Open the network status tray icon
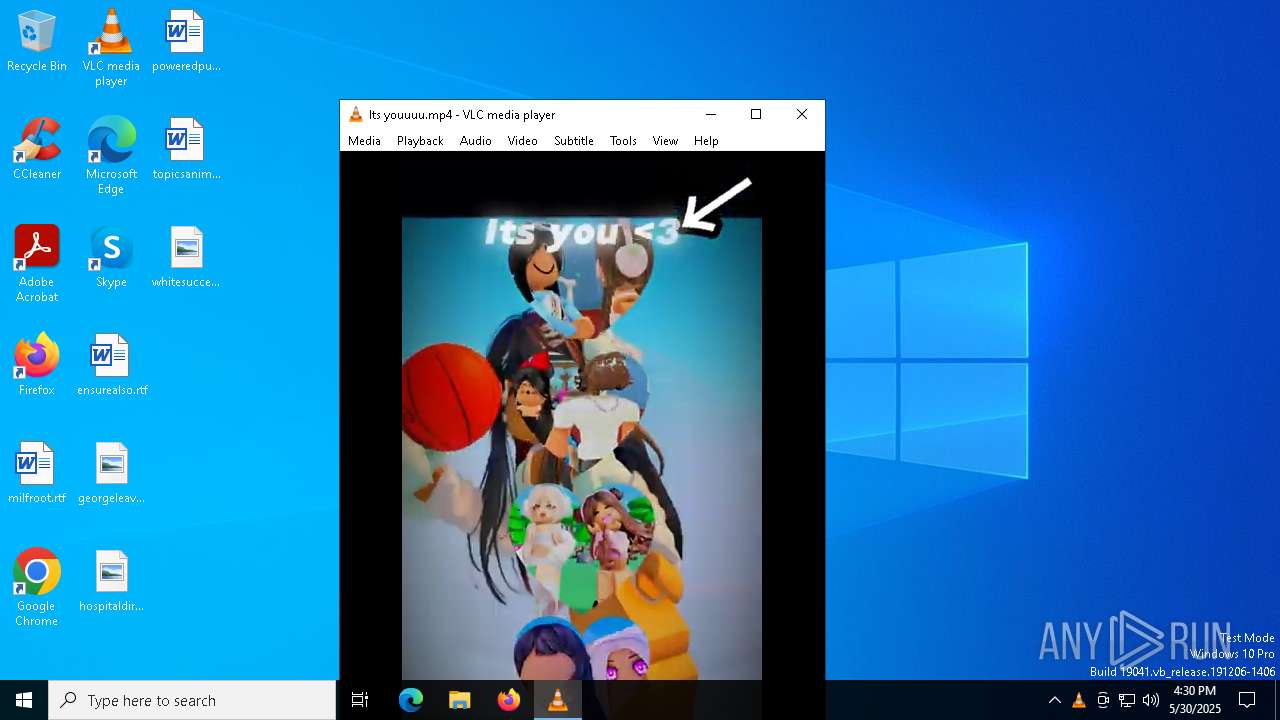Image resolution: width=1280 pixels, height=720 pixels. [1127, 700]
